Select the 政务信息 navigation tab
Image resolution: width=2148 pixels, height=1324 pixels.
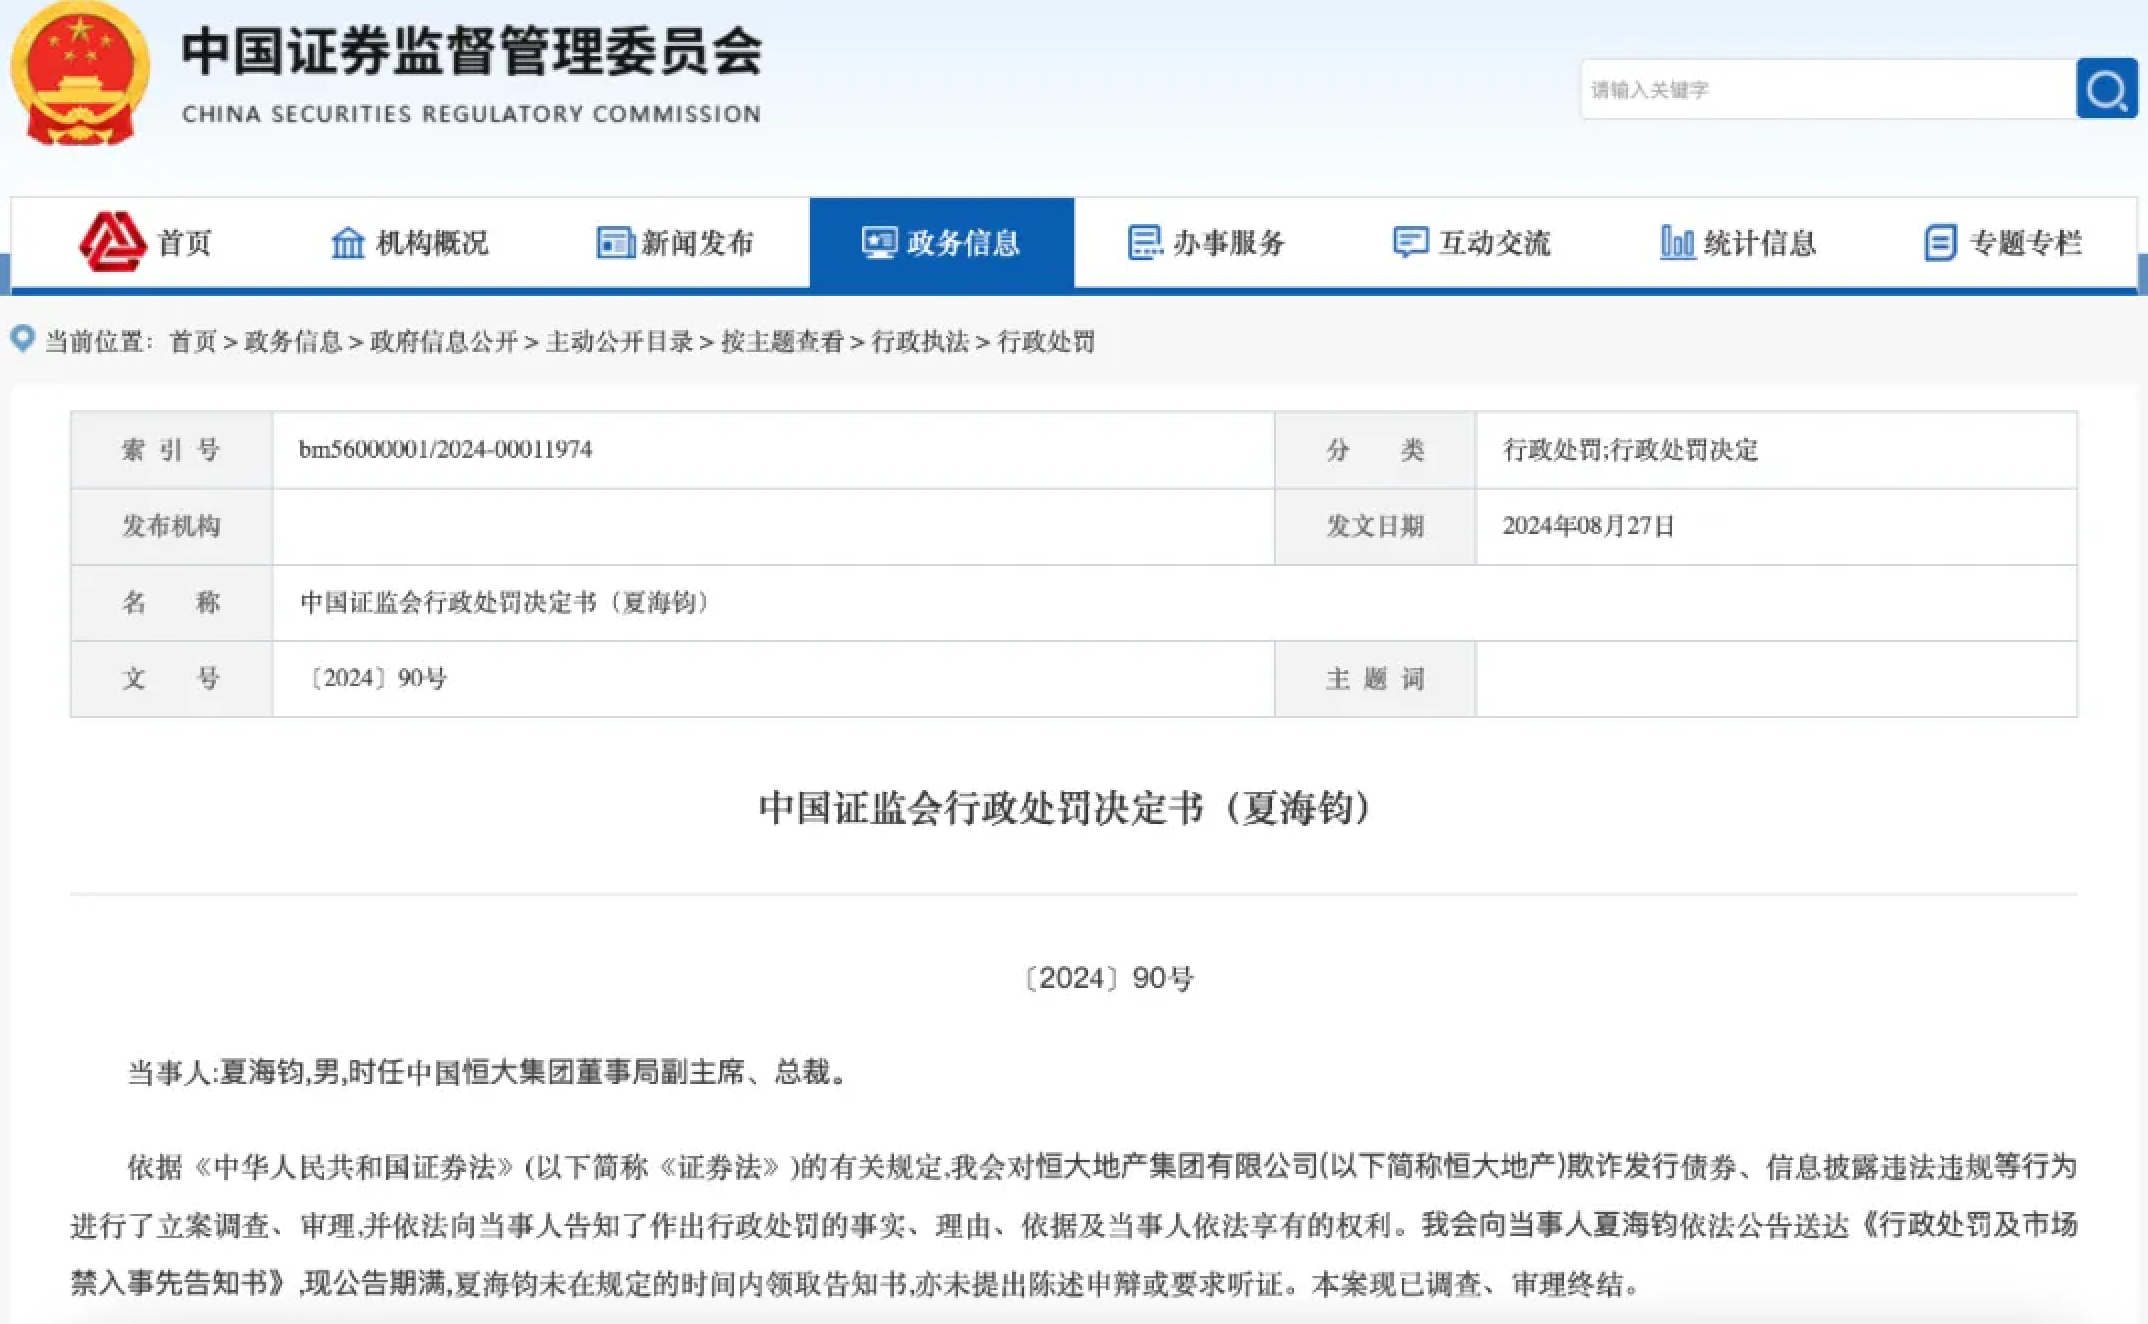click(x=942, y=242)
